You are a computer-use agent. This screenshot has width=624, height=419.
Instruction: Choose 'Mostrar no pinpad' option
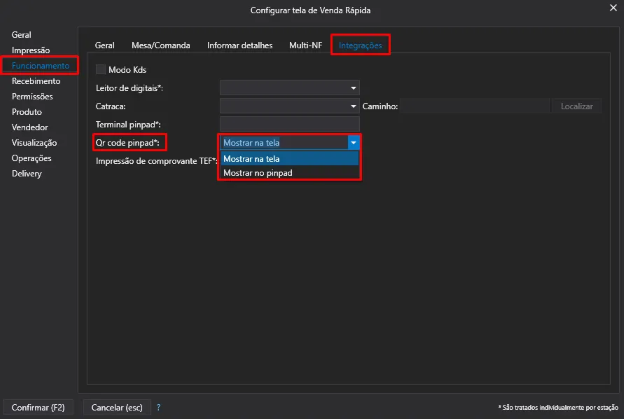coord(288,173)
